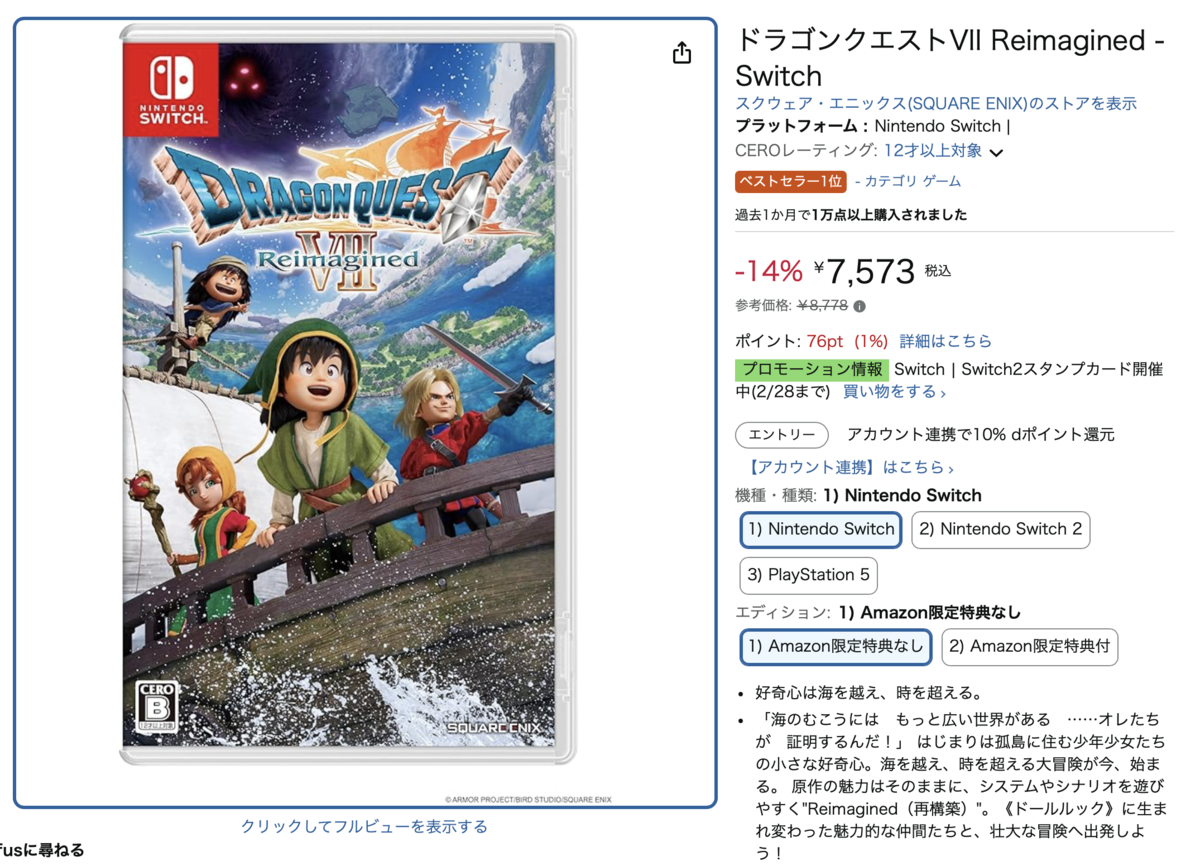Select the Nintendo Switch 2 option

[x=1000, y=530]
